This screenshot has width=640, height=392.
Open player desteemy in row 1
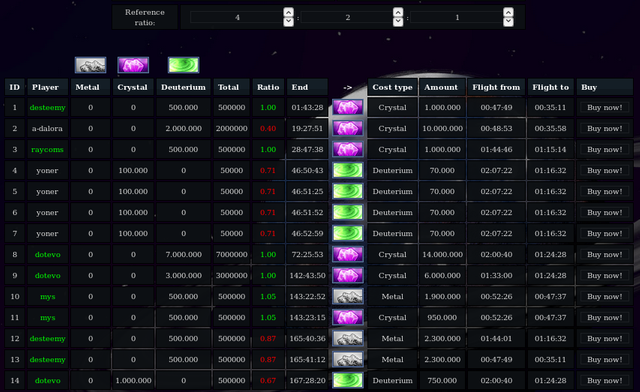click(x=47, y=108)
